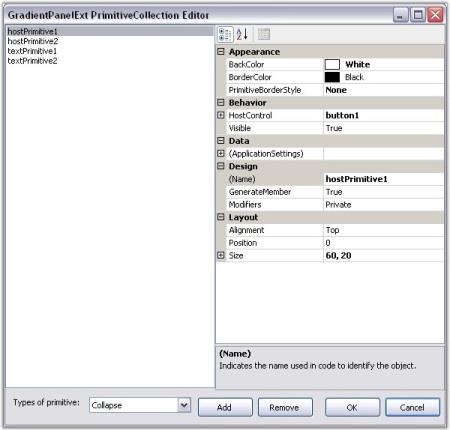Screen dimensions: 450x430
Task: Choose textPrimitive2 from the list
Action: click(32, 61)
